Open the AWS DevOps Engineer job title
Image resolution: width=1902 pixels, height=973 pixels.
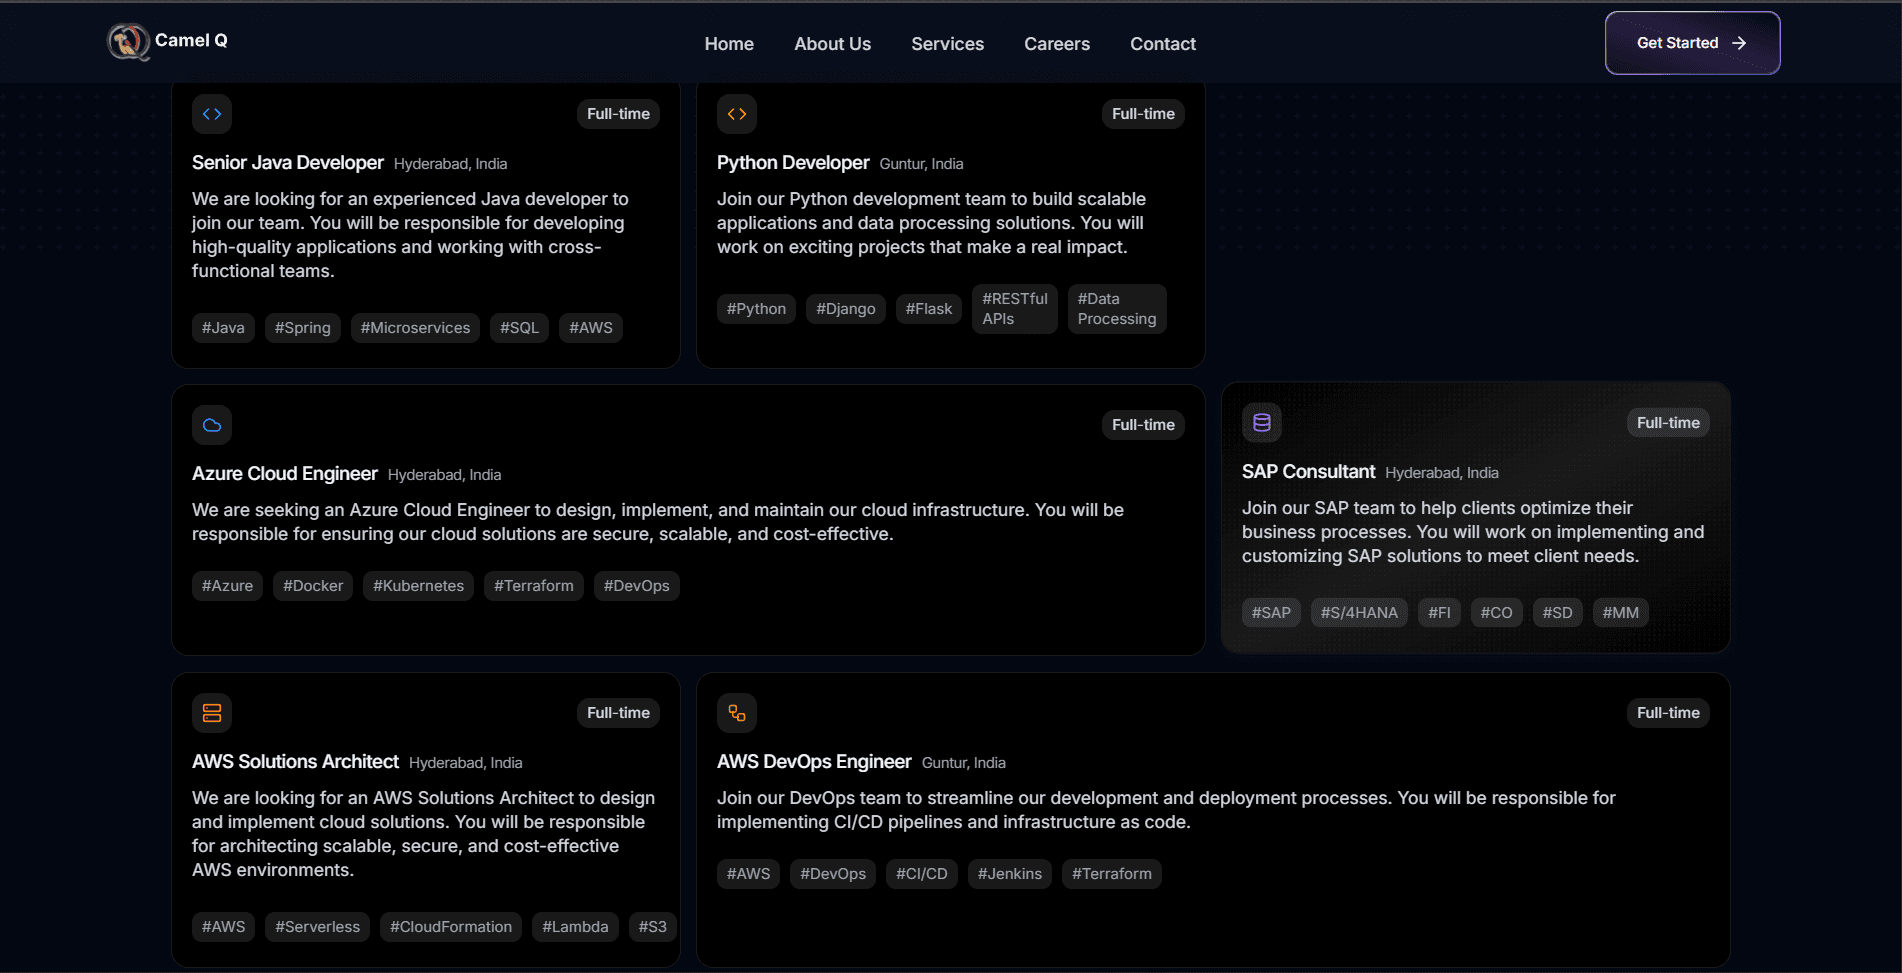814,762
